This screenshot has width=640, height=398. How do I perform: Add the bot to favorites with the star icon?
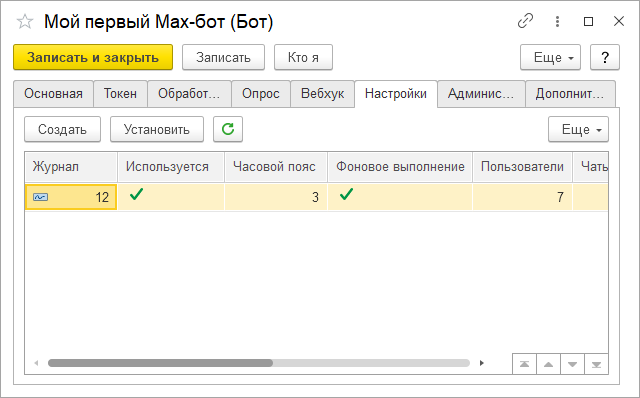[25, 22]
